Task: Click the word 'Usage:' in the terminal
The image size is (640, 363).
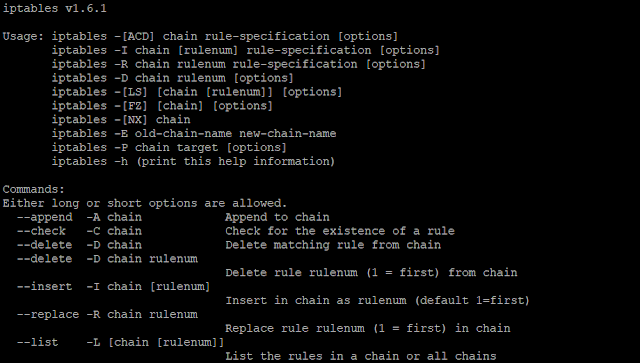Action: click(23, 36)
